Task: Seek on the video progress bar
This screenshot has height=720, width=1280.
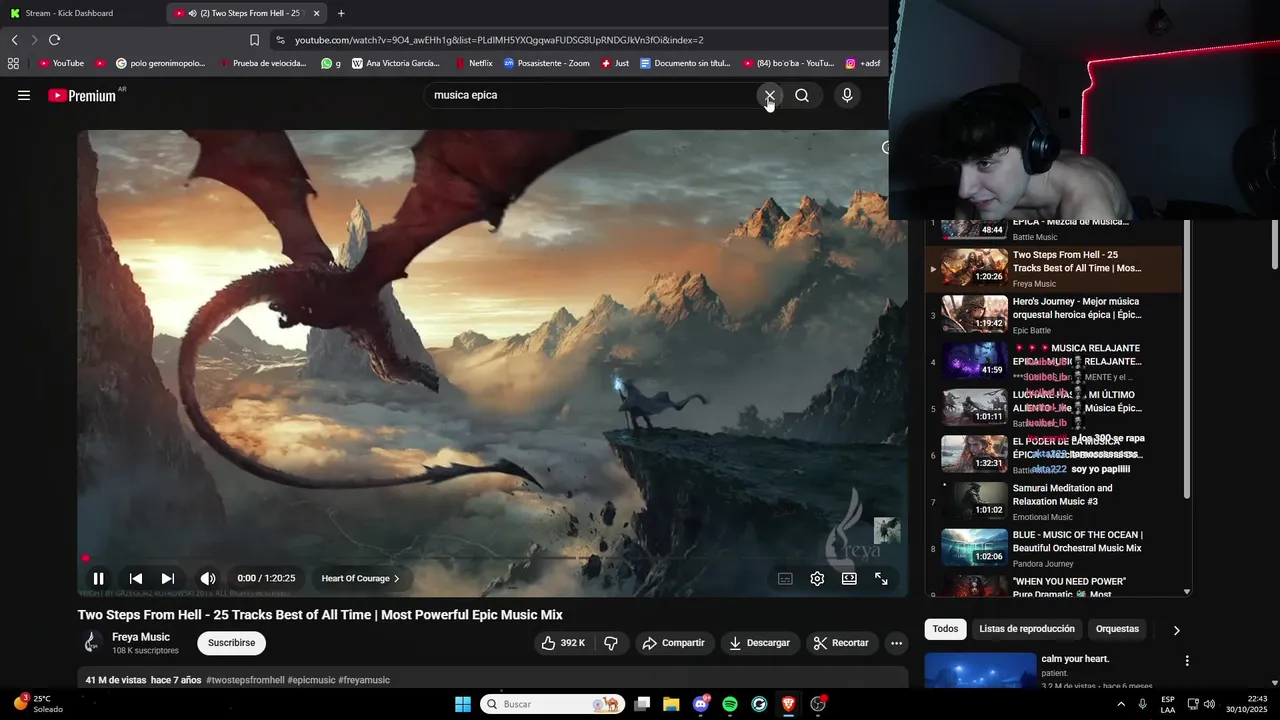Action: pyautogui.click(x=492, y=558)
